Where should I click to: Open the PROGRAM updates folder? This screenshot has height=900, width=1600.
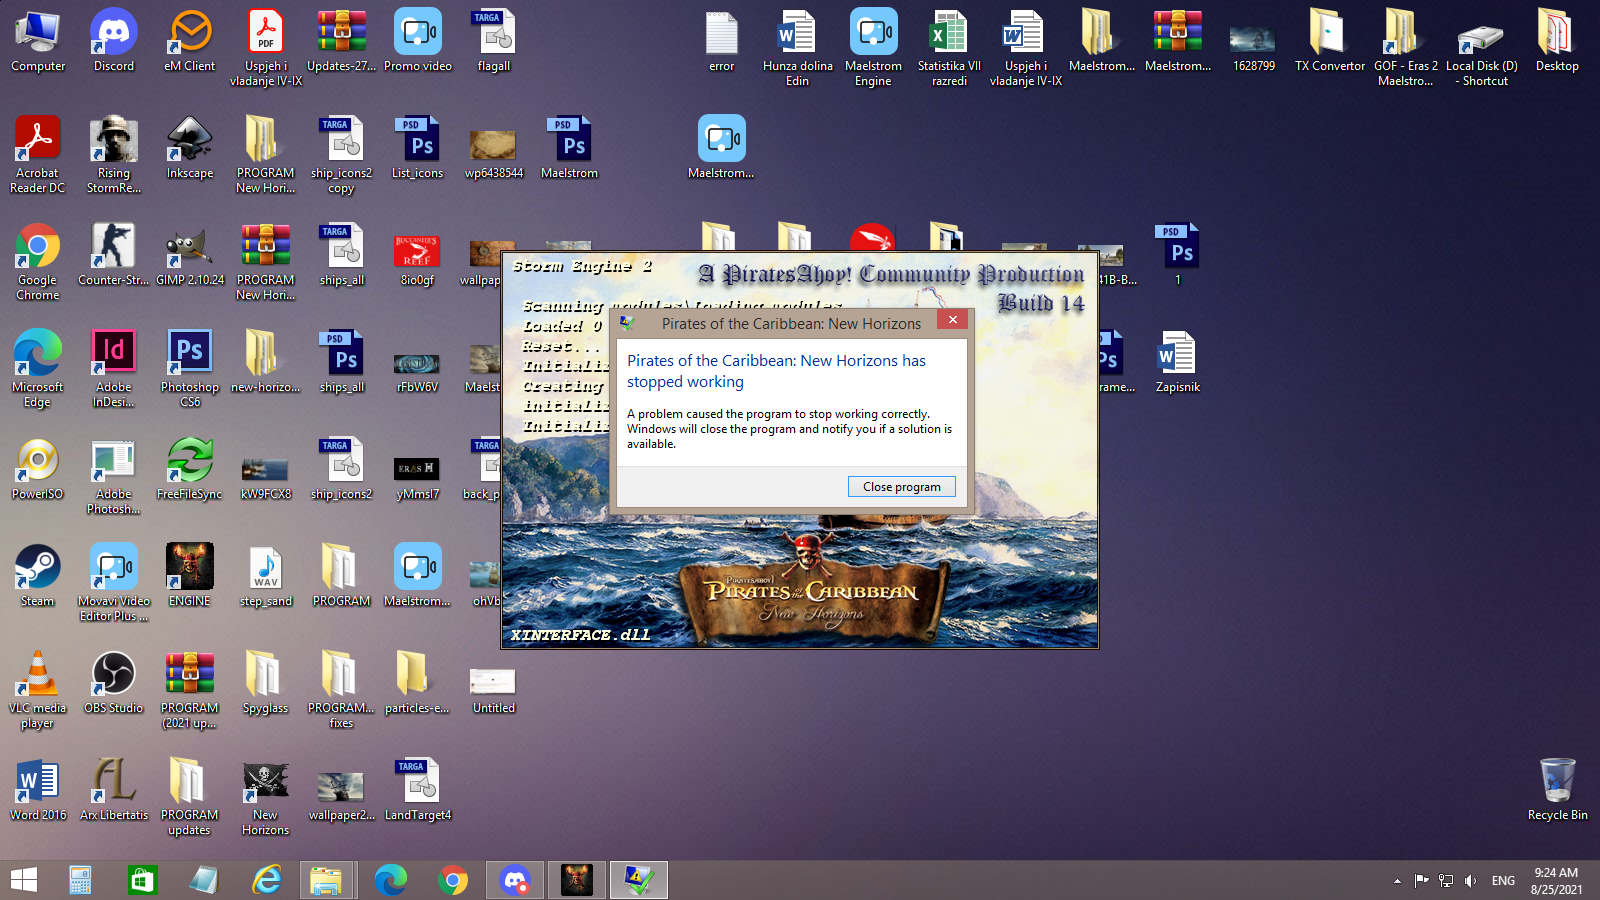coord(190,797)
